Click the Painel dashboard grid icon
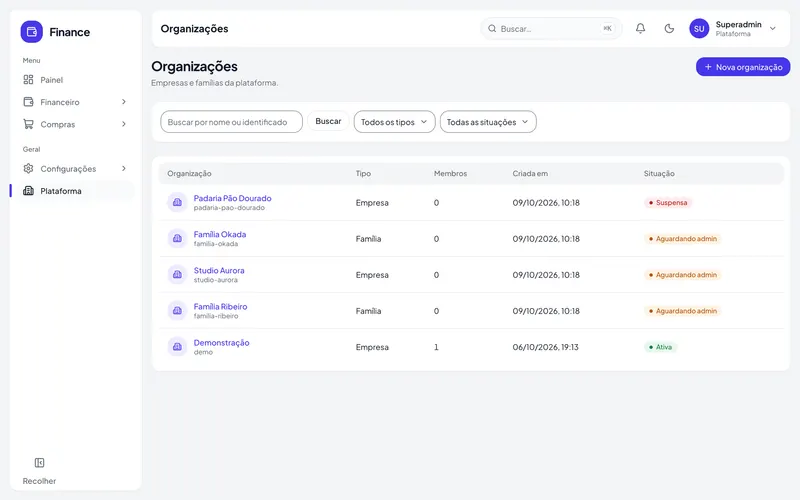The width and height of the screenshot is (800, 500). coord(29,80)
